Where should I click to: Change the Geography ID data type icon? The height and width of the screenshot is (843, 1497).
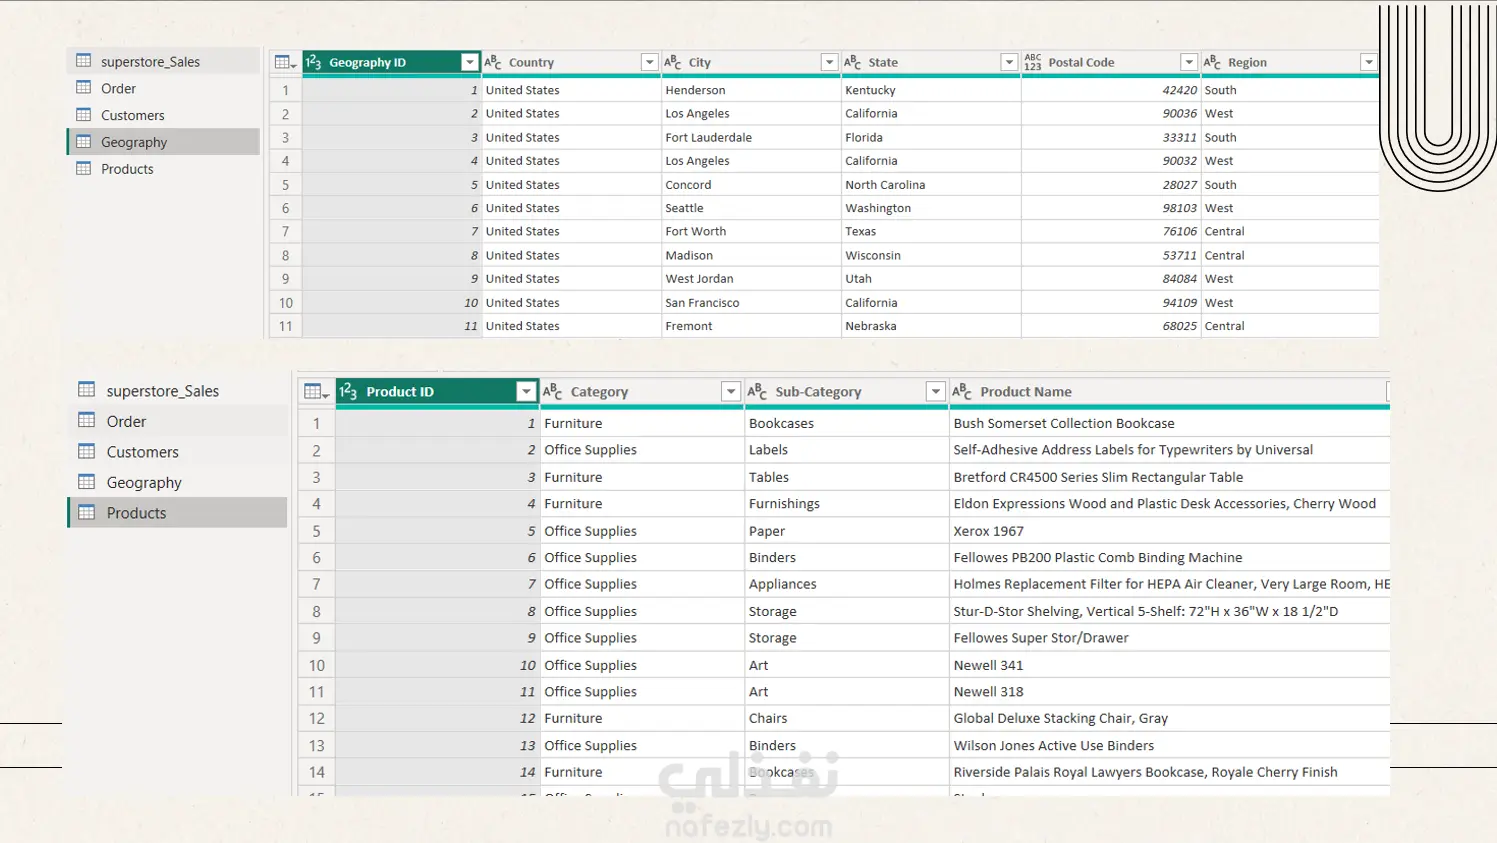coord(314,62)
